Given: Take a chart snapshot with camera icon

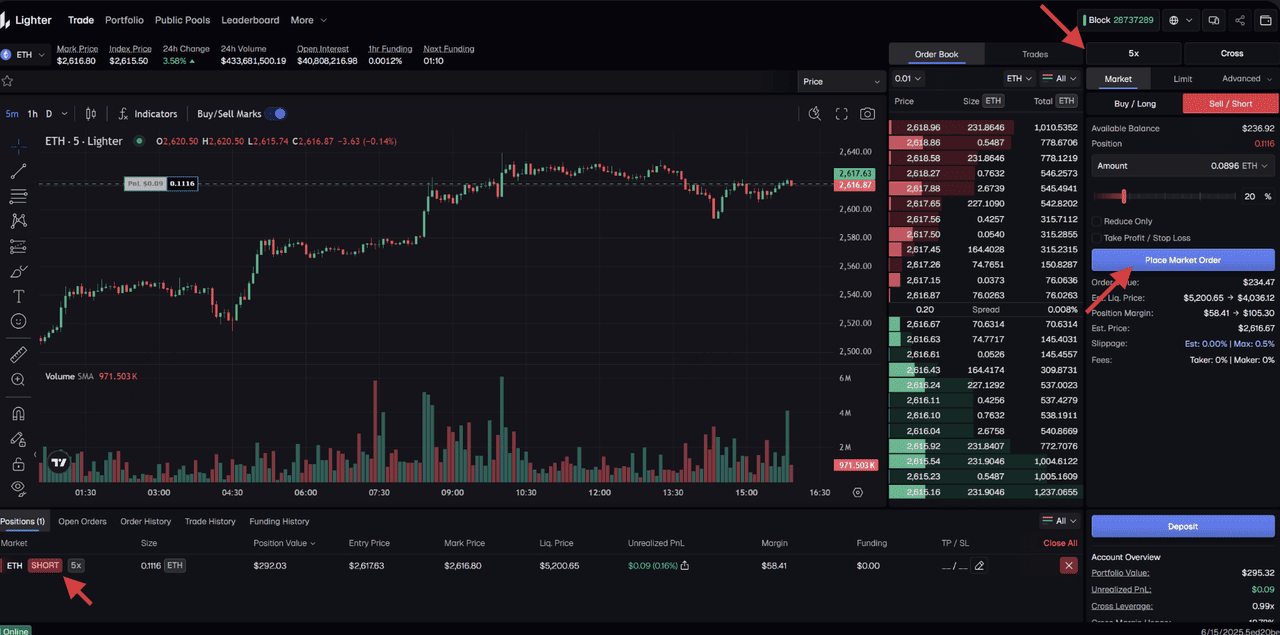Looking at the screenshot, I should (867, 114).
